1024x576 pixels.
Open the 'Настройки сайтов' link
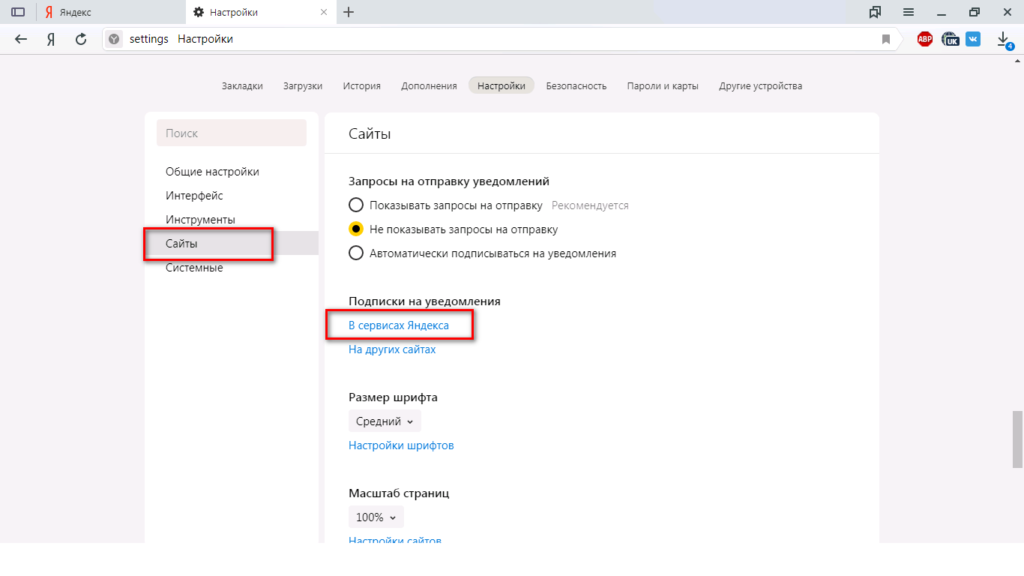(x=395, y=539)
